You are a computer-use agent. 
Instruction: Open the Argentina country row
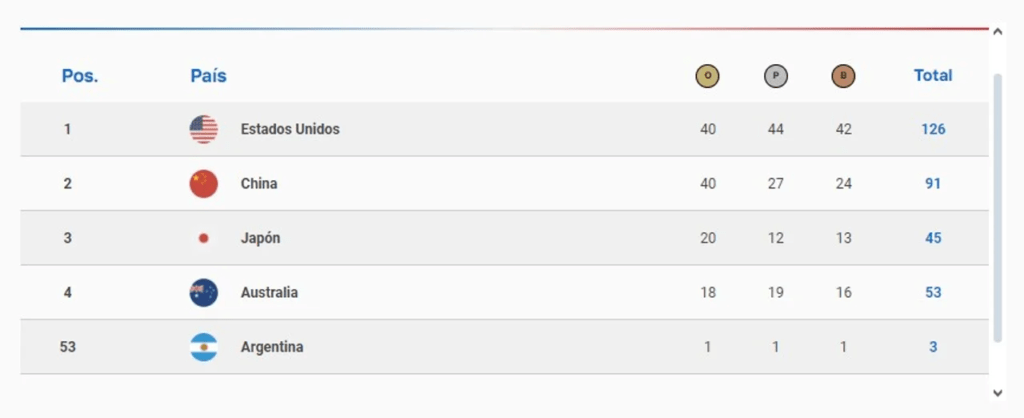tap(272, 347)
